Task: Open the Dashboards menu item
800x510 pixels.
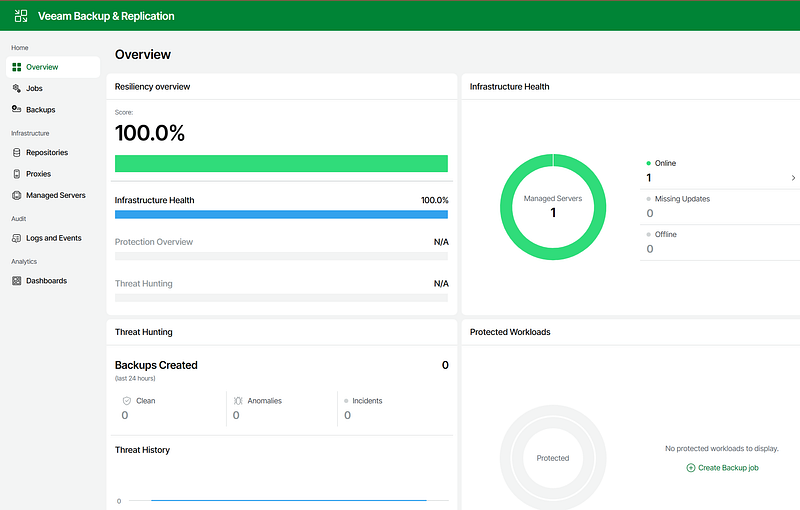Action: click(x=46, y=281)
